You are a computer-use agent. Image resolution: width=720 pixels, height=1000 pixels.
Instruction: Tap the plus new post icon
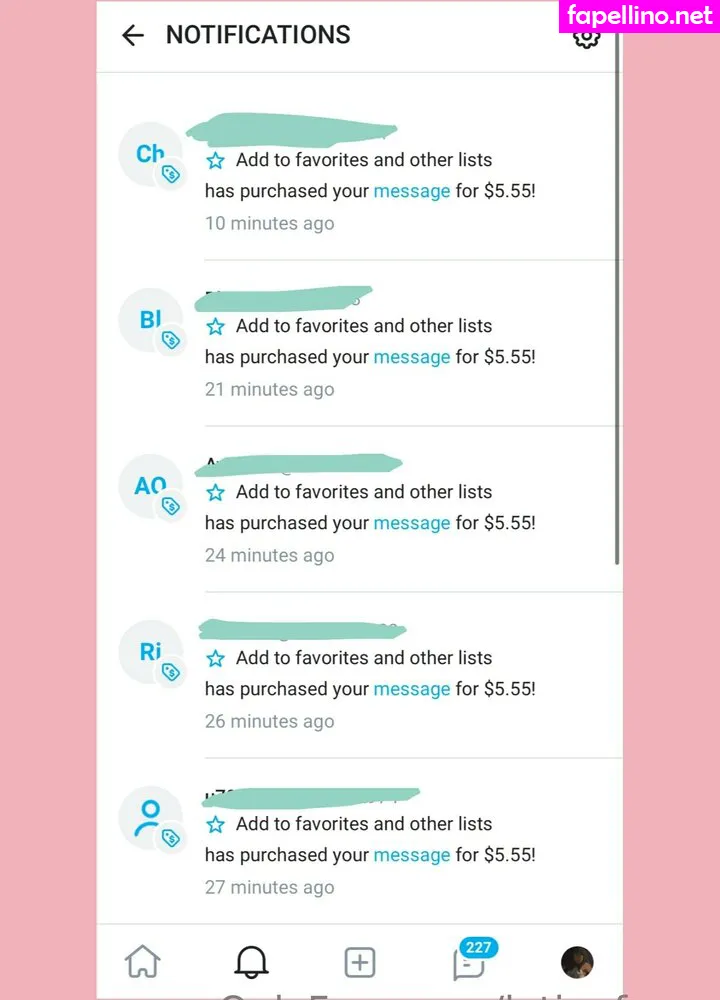(x=360, y=962)
